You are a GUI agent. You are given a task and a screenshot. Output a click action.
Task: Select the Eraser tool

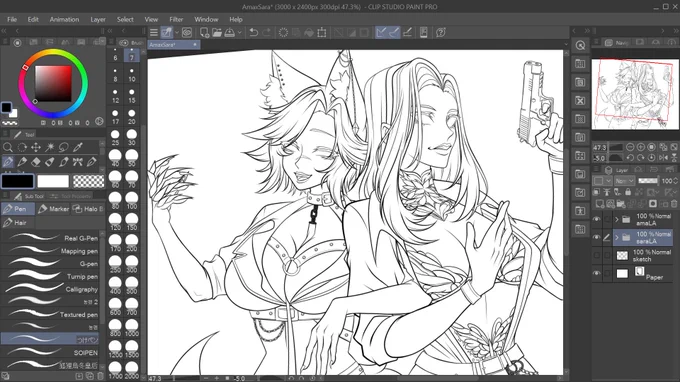36,162
